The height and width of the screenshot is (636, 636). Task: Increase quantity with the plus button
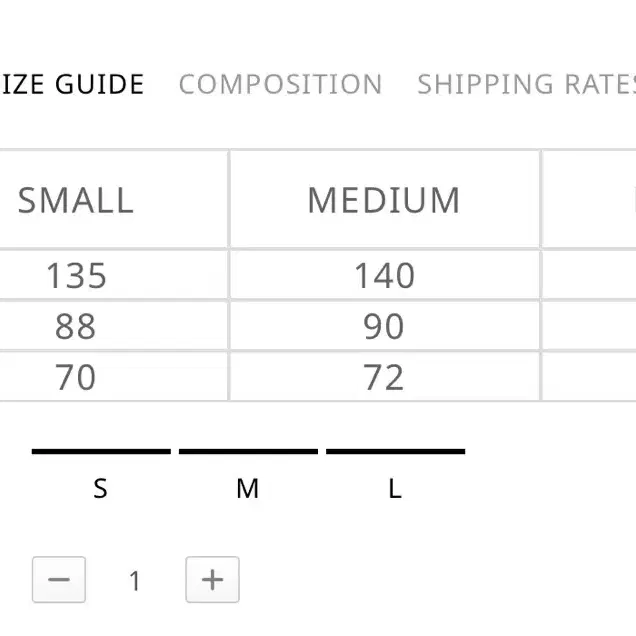pyautogui.click(x=212, y=580)
